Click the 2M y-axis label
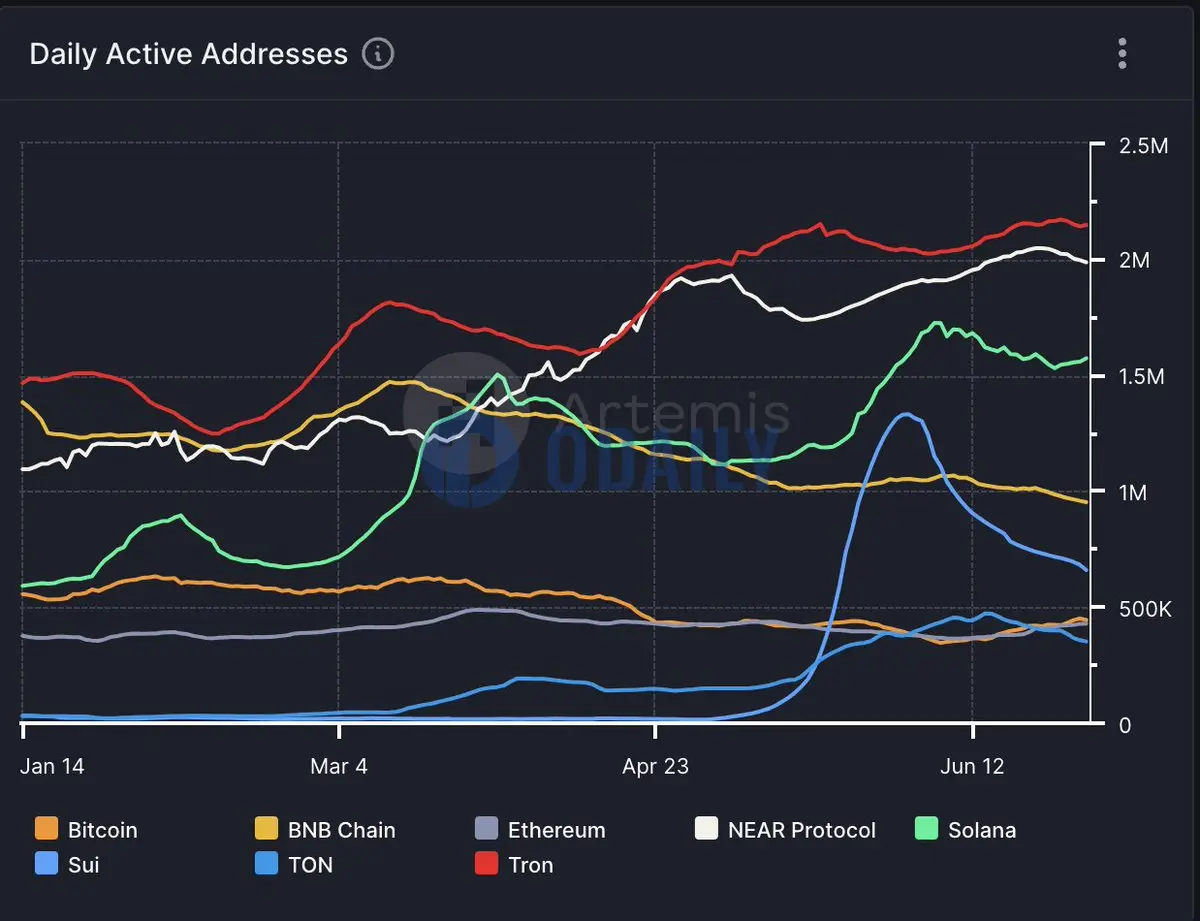Viewport: 1200px width, 921px height. pos(1135,261)
